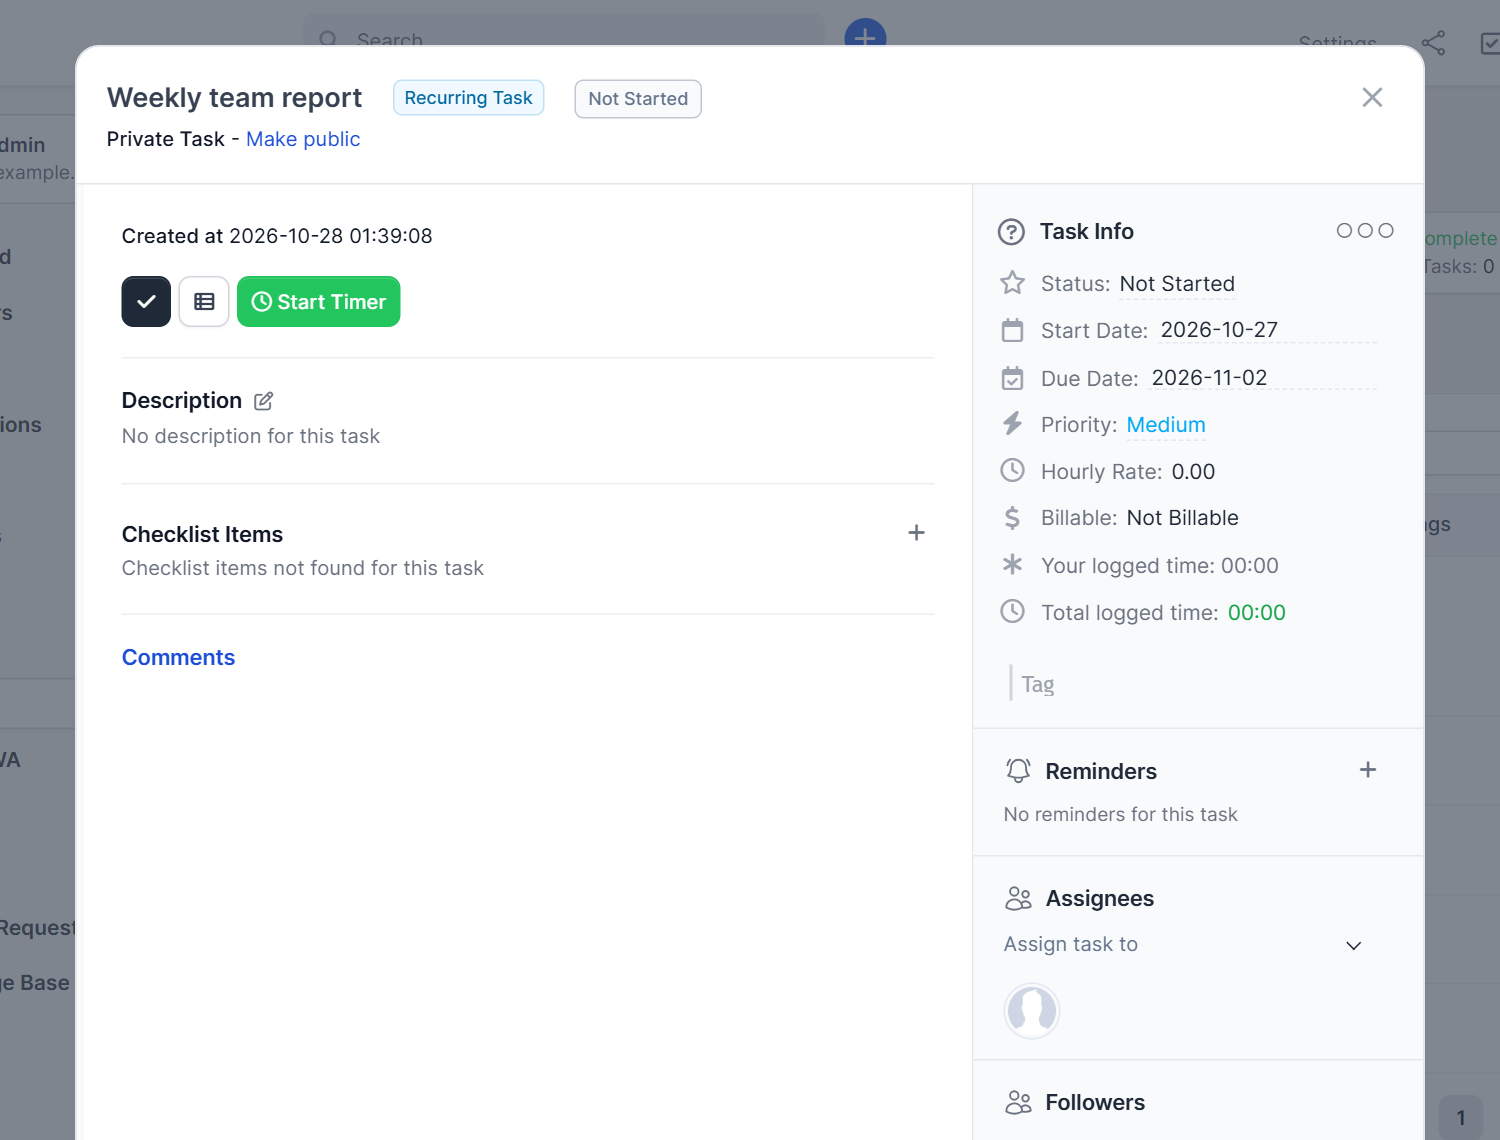Make the private task public
This screenshot has height=1140, width=1500.
coord(303,139)
